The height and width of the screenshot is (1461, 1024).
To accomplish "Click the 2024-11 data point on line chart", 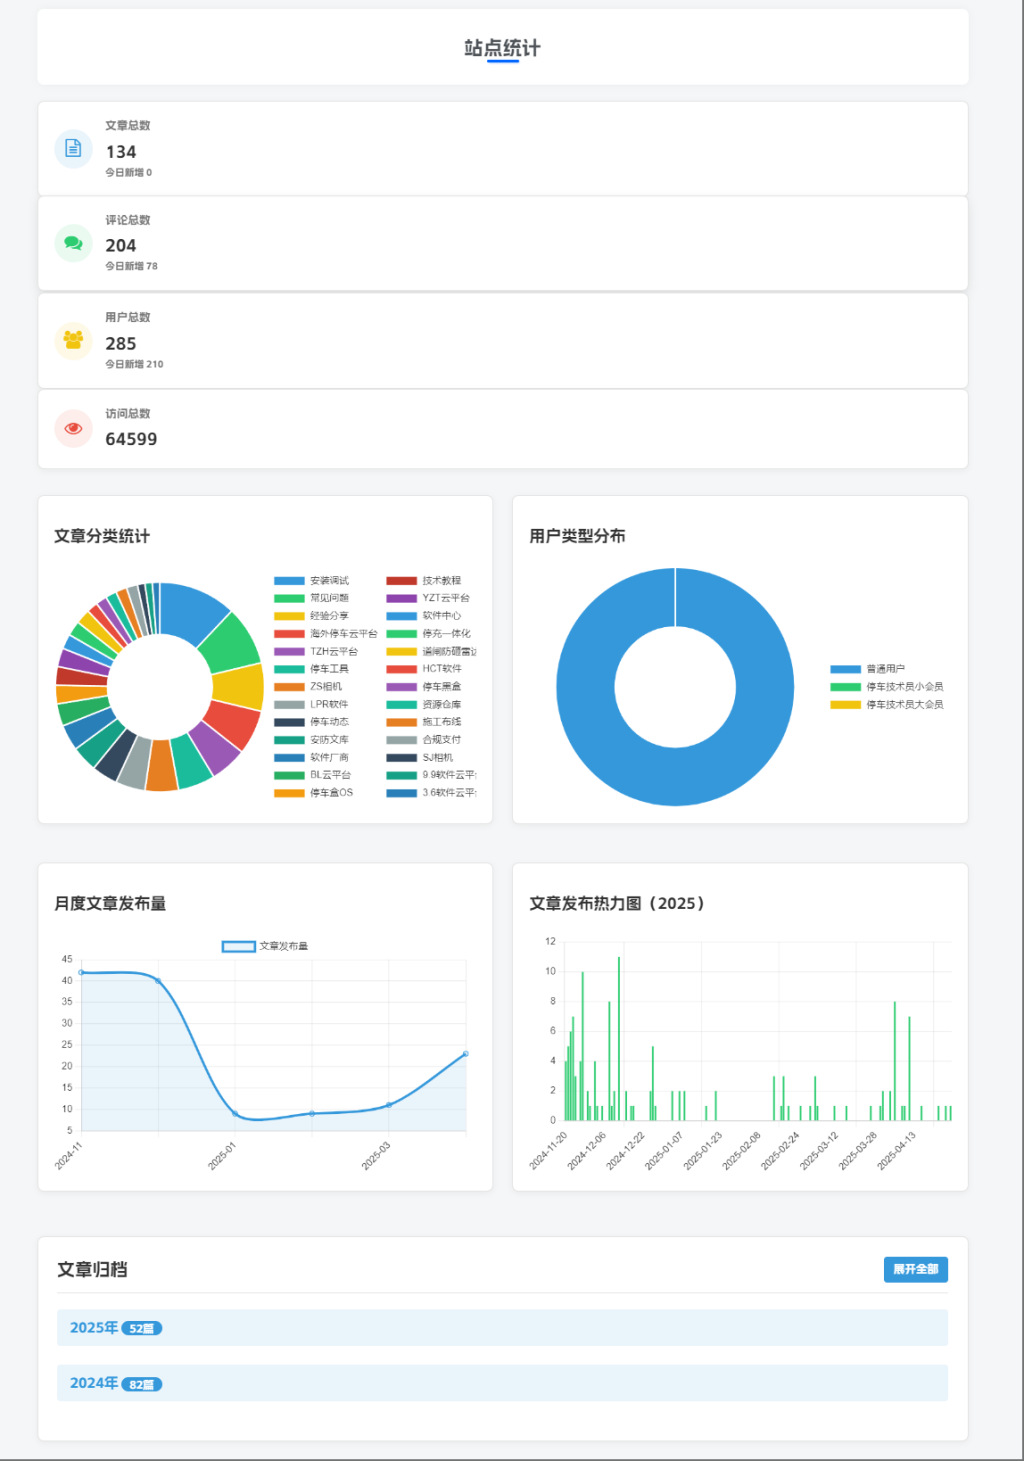I will [x=81, y=972].
